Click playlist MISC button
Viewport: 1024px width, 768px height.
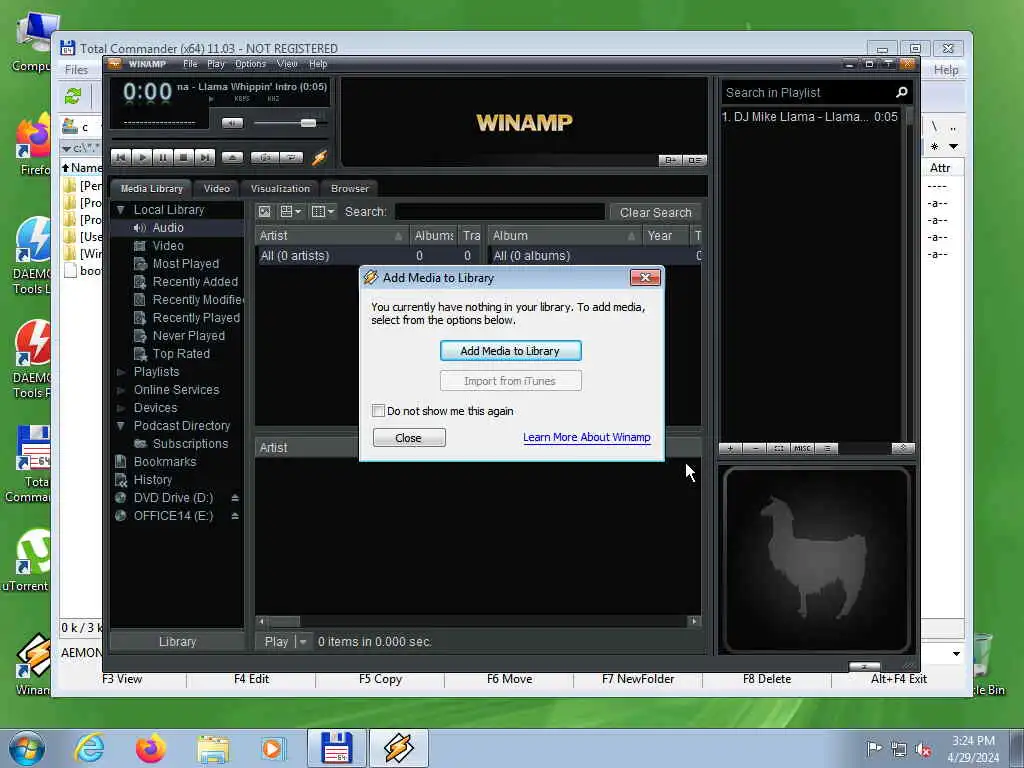(802, 449)
